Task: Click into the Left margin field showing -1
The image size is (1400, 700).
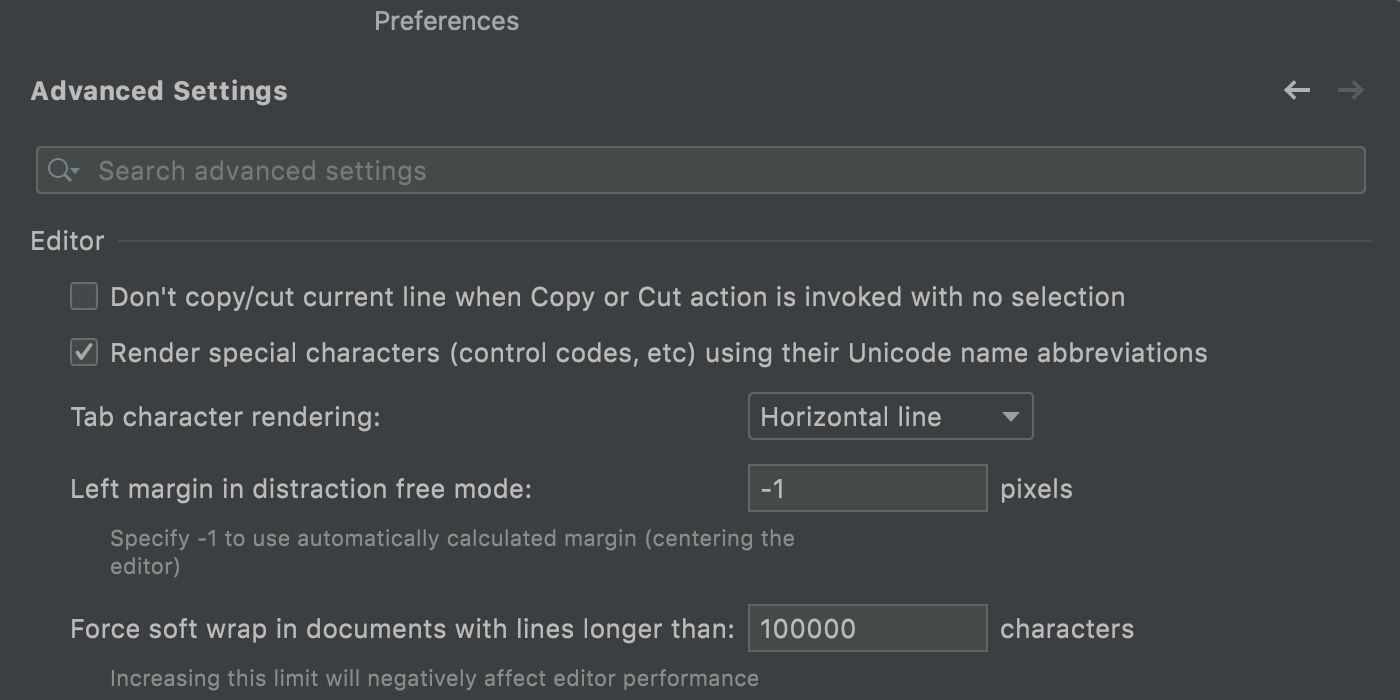Action: point(868,489)
